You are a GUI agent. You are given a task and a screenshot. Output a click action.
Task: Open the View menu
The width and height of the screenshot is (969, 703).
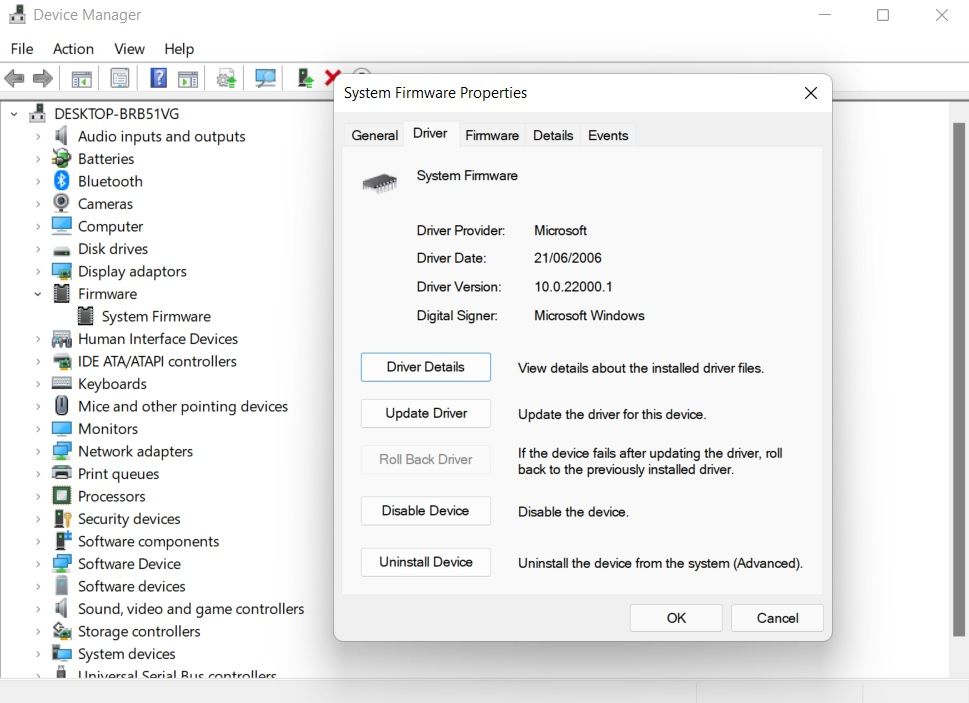pos(129,49)
